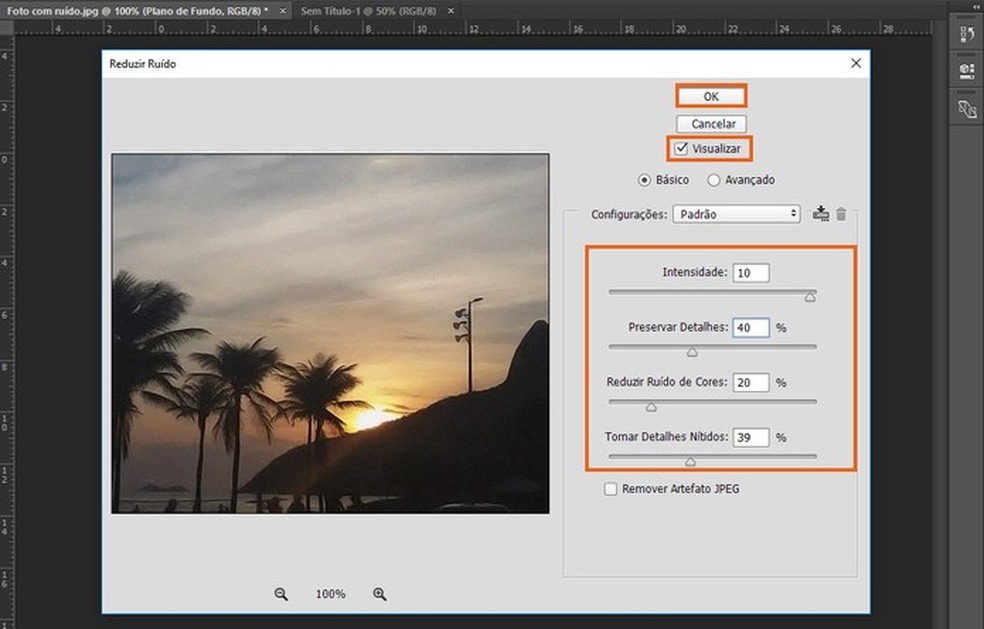The image size is (984, 629).
Task: Toggle the Visualizar preview checkbox
Action: (x=682, y=148)
